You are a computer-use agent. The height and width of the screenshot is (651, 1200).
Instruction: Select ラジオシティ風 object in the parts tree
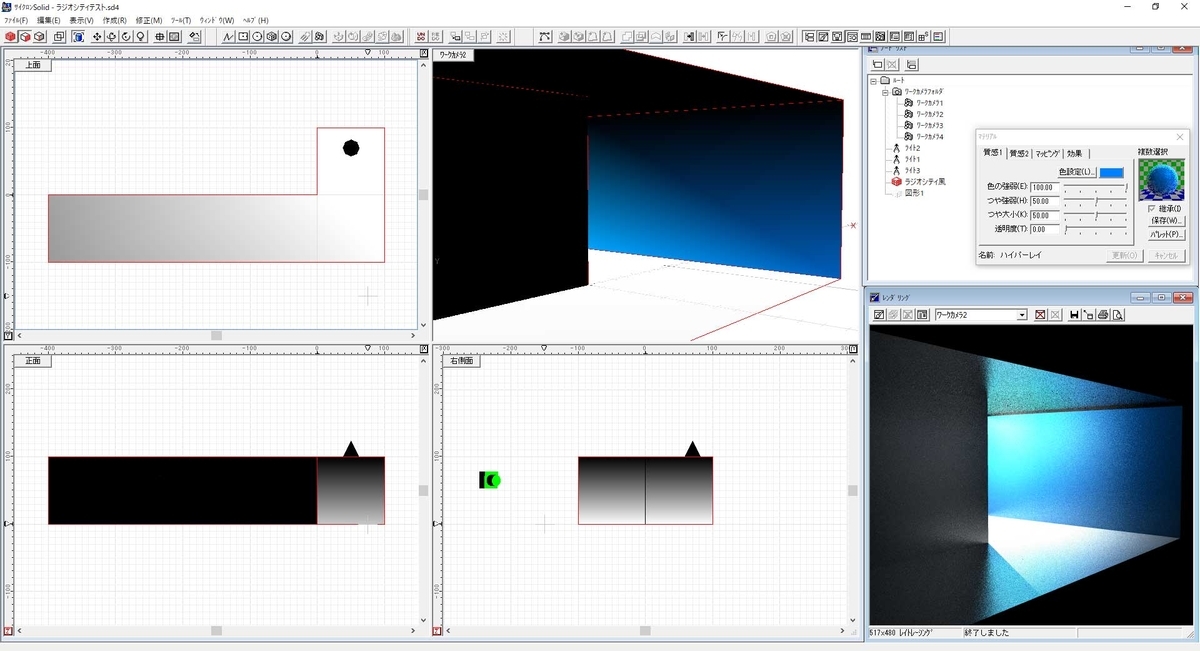coord(925,182)
